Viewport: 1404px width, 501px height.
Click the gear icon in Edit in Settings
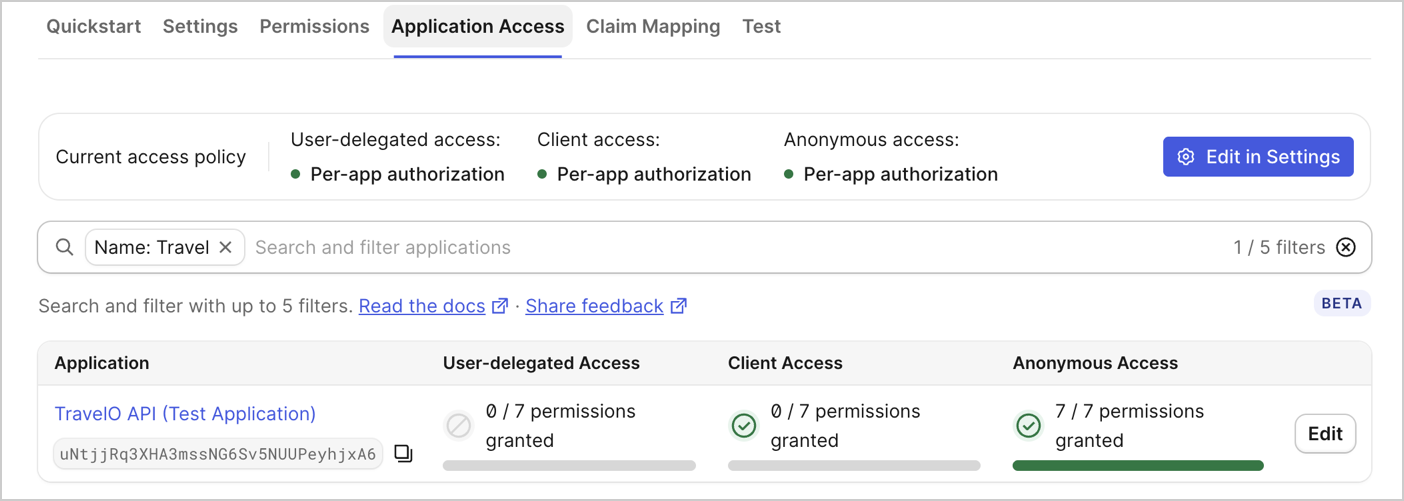click(1186, 157)
